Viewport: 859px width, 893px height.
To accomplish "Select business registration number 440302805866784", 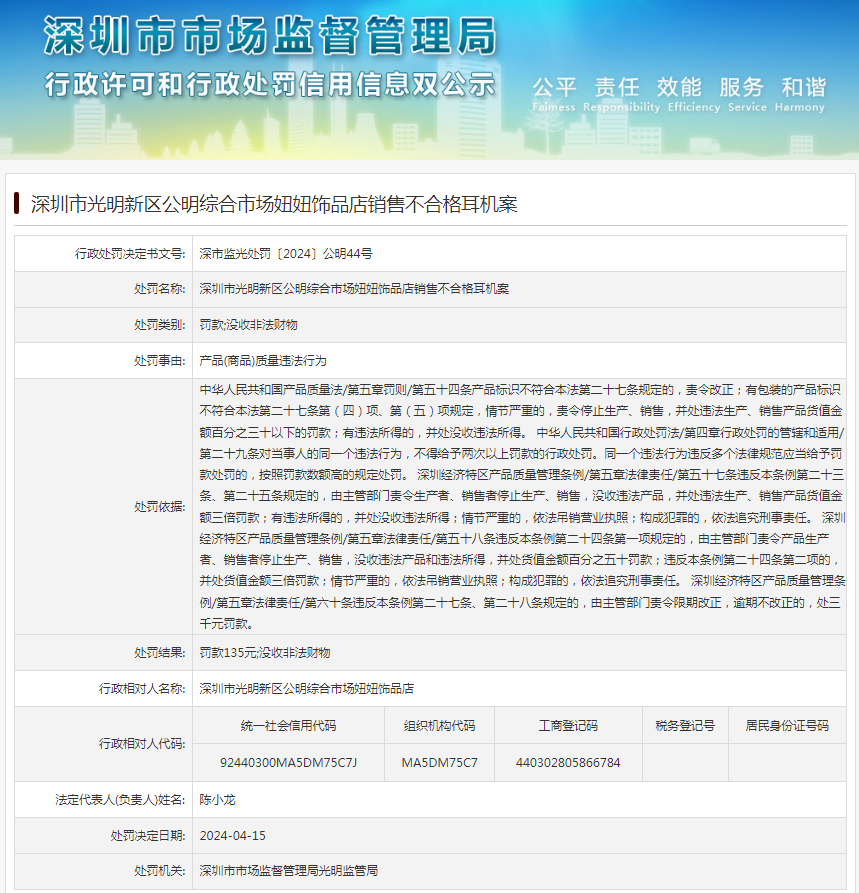I will coord(567,763).
